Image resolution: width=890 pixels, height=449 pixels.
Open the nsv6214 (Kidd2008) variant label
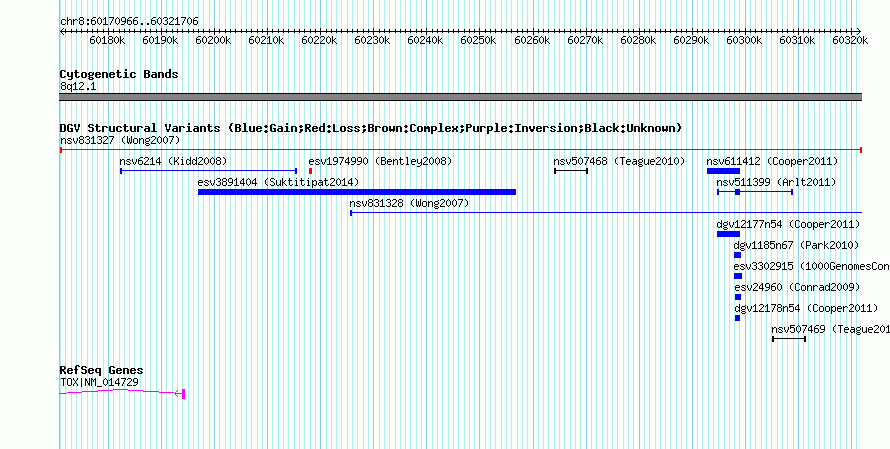pyautogui.click(x=173, y=161)
